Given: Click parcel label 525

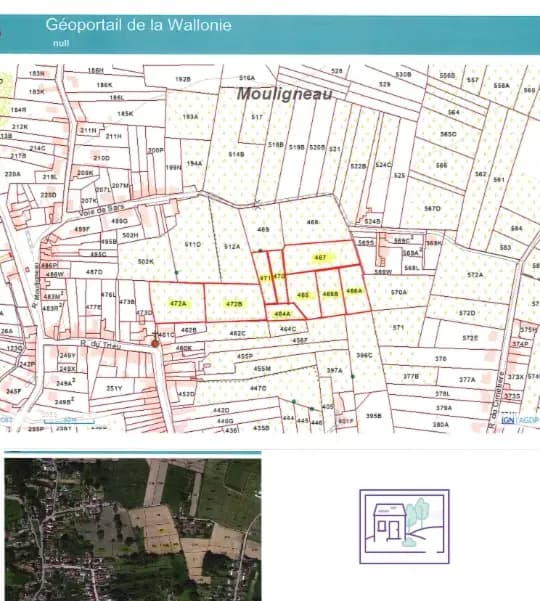Looking at the screenshot, I should [x=399, y=175].
